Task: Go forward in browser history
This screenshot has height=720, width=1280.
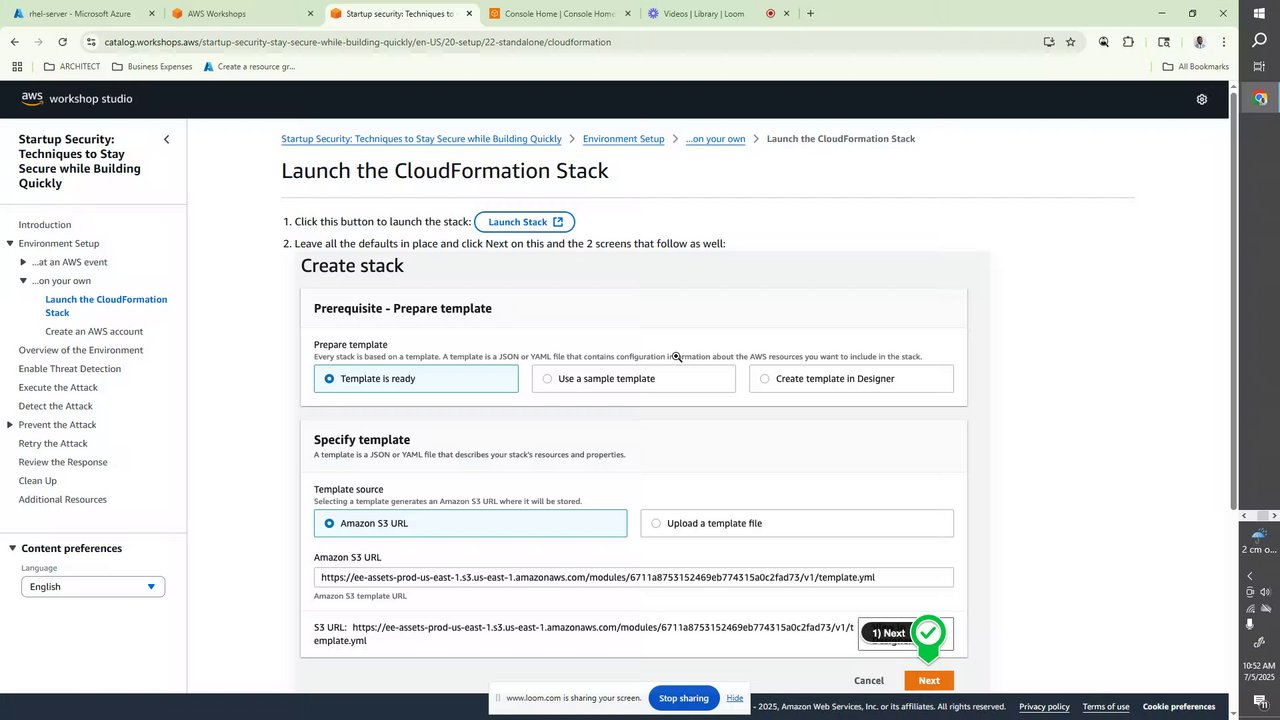Action: pyautogui.click(x=38, y=42)
